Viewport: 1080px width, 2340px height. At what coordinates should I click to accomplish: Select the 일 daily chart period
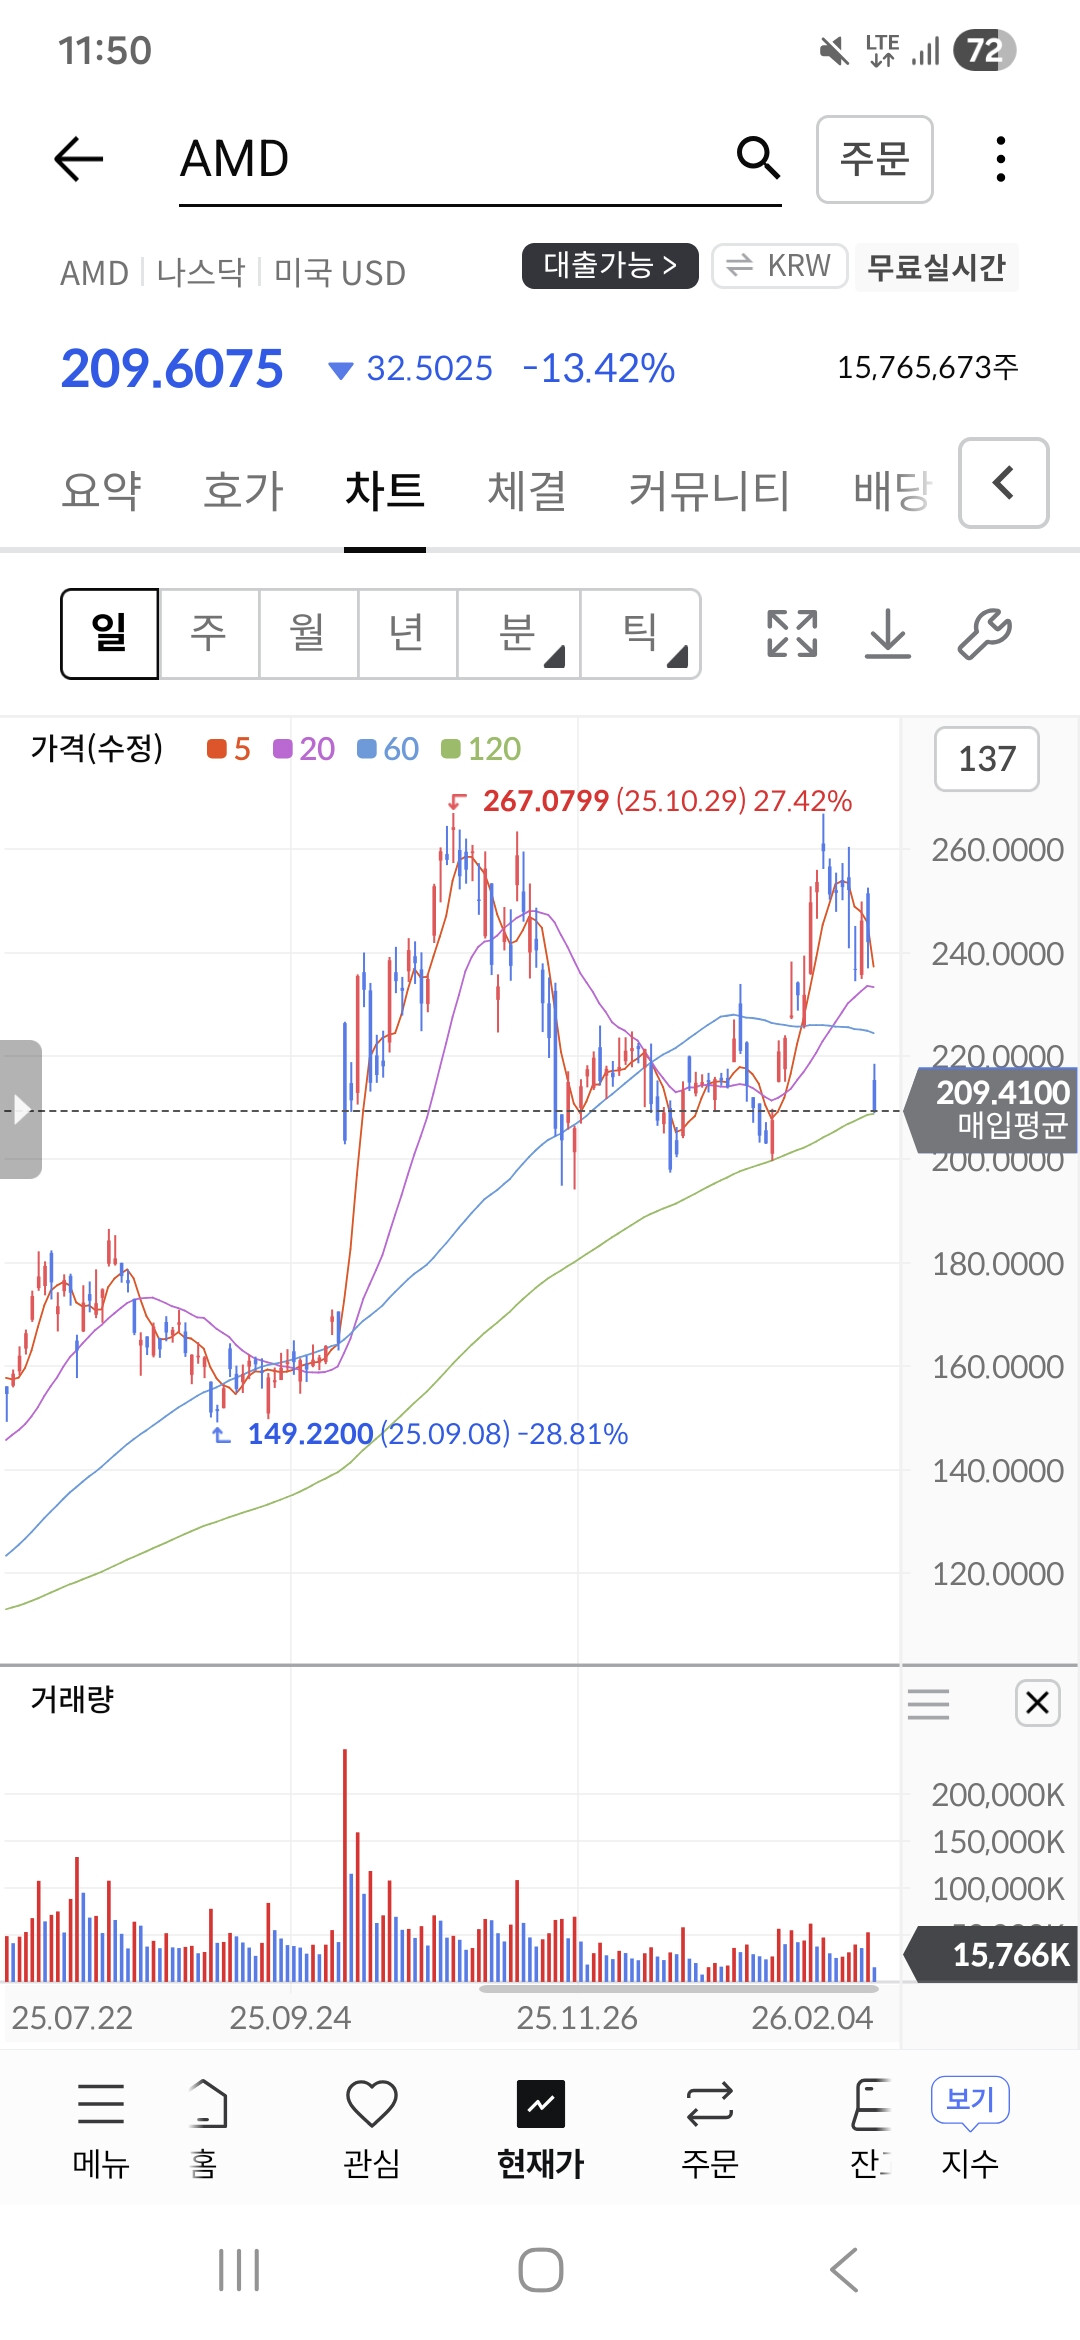[110, 634]
